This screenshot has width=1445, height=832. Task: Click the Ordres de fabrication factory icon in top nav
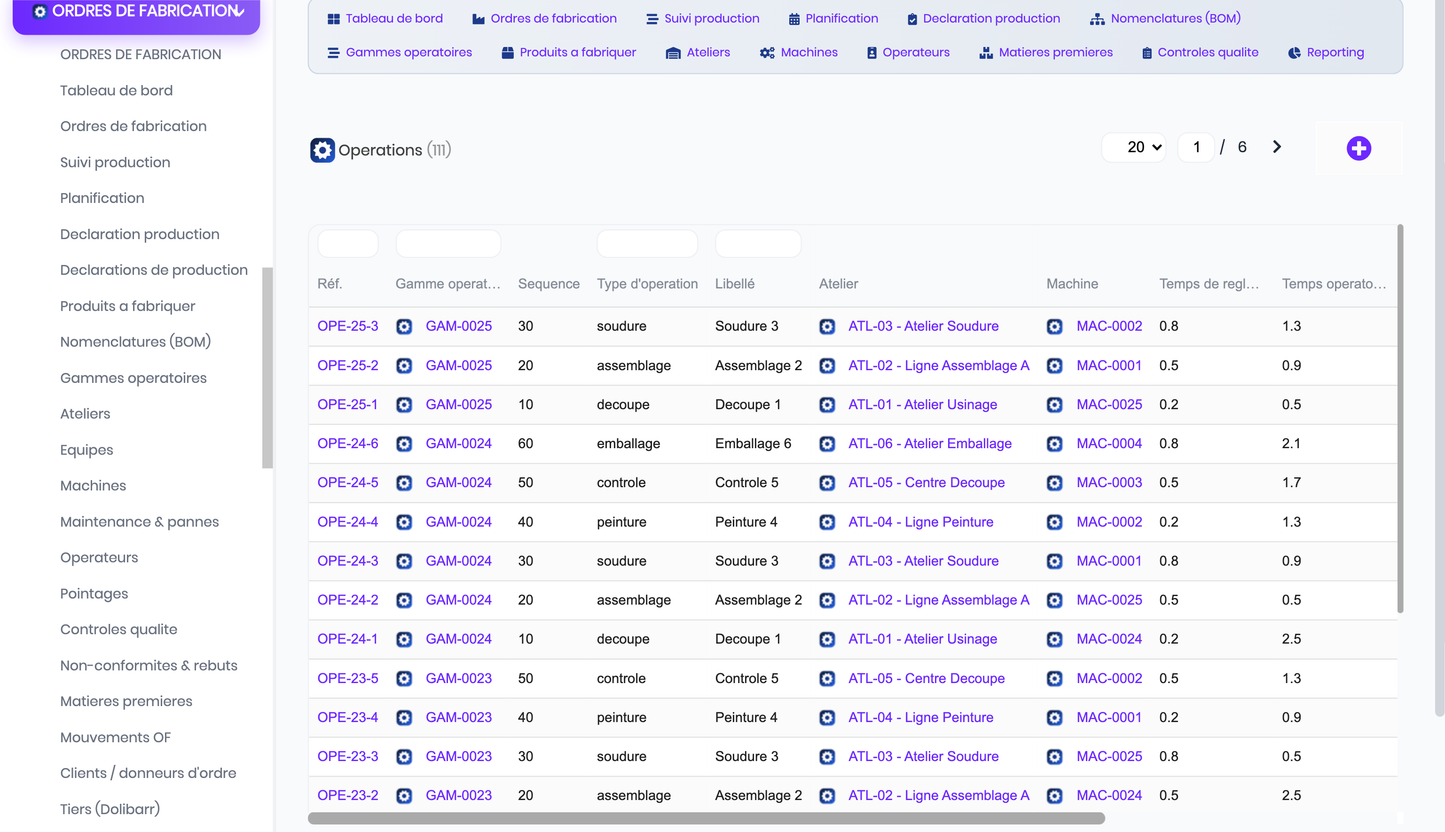[478, 19]
